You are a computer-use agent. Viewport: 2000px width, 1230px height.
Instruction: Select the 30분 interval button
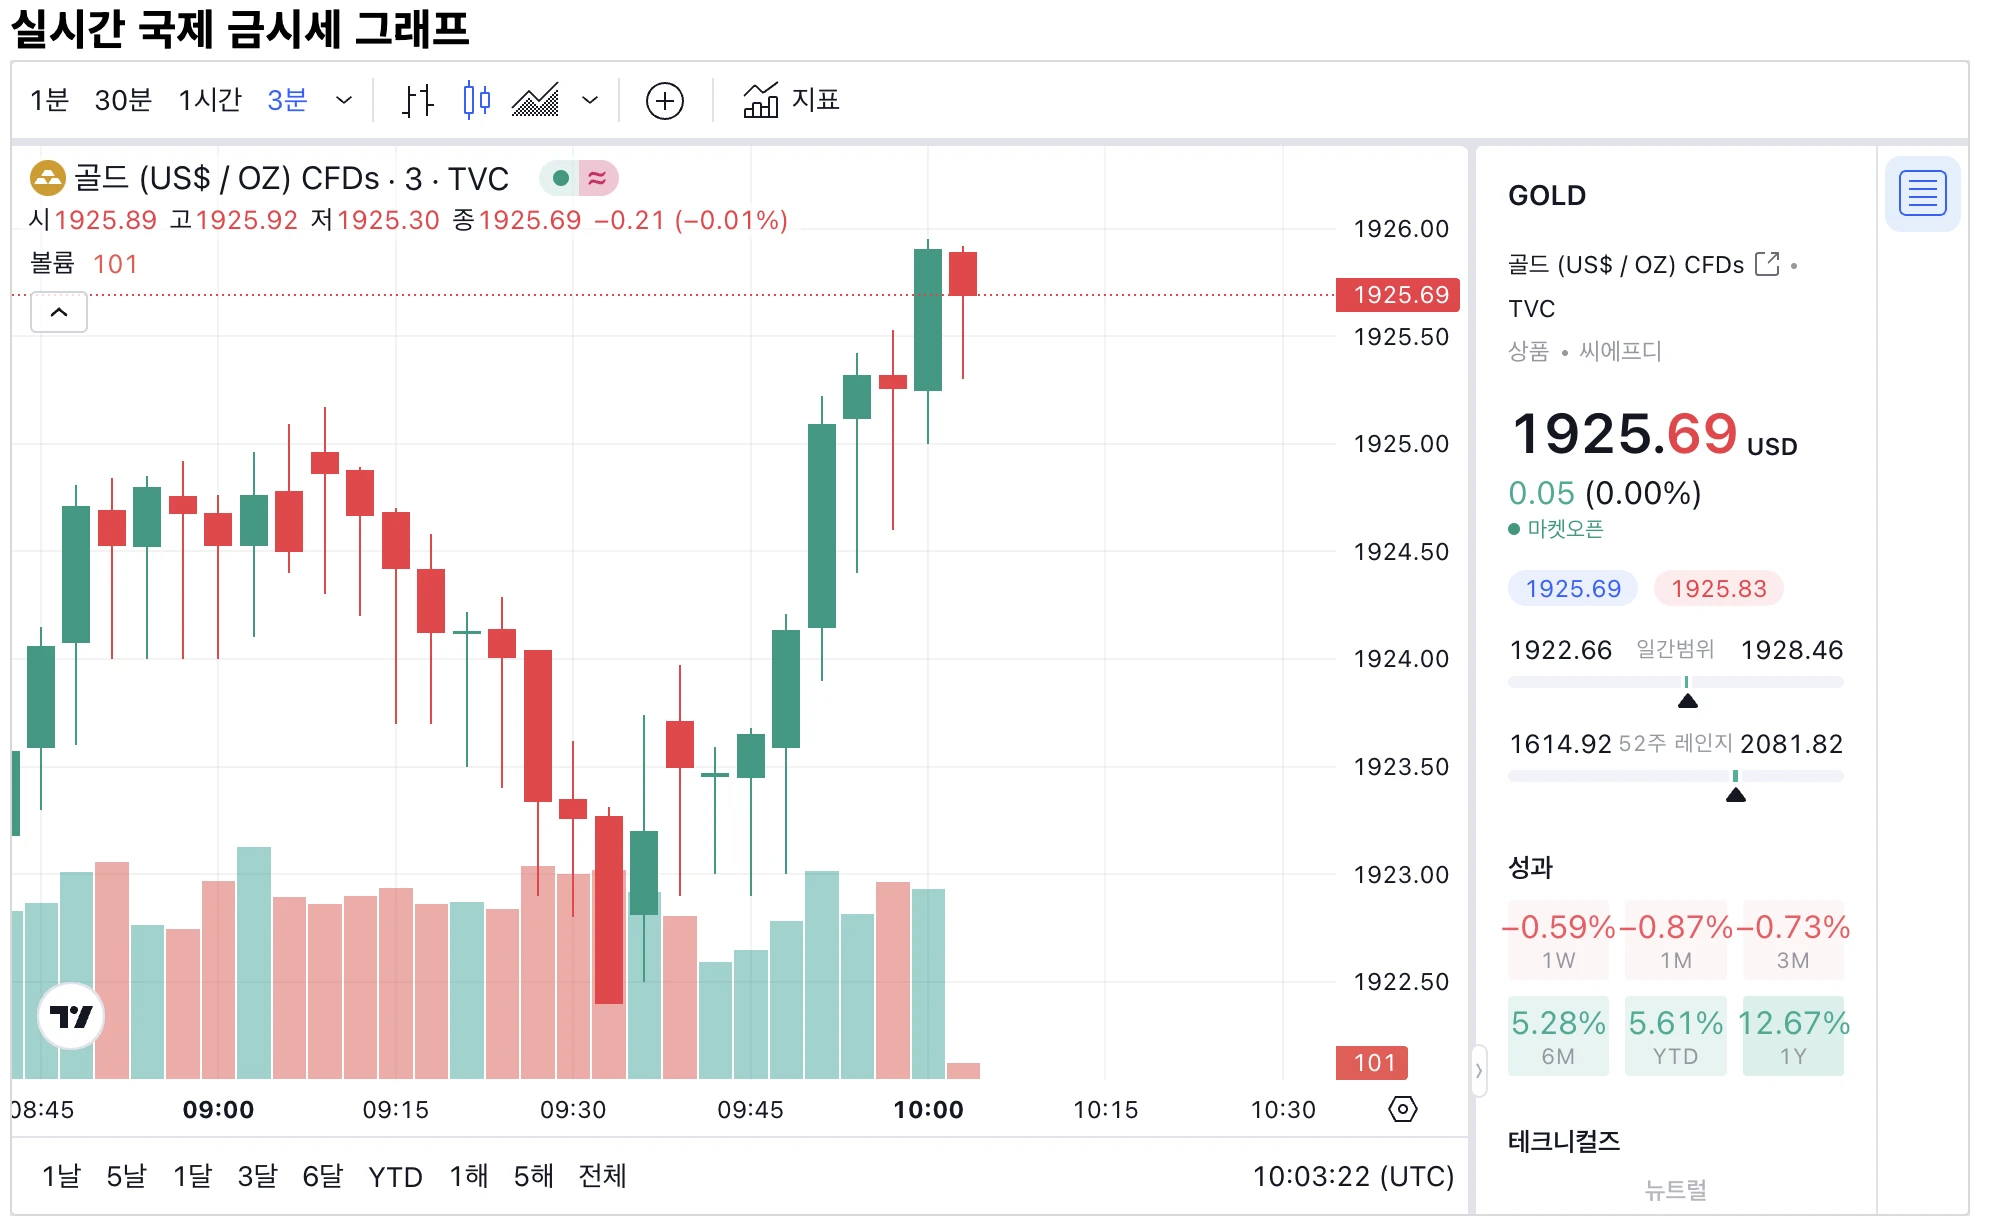coord(120,100)
